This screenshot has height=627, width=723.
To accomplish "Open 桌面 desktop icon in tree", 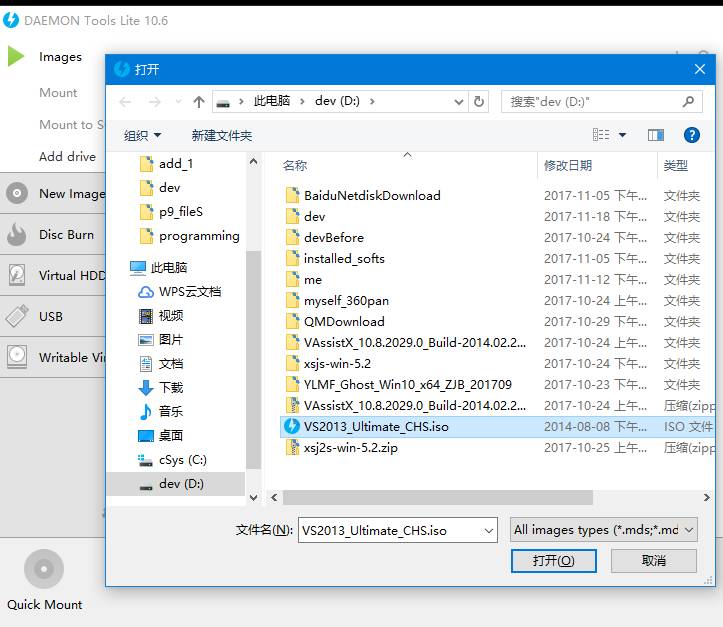I will tap(146, 436).
